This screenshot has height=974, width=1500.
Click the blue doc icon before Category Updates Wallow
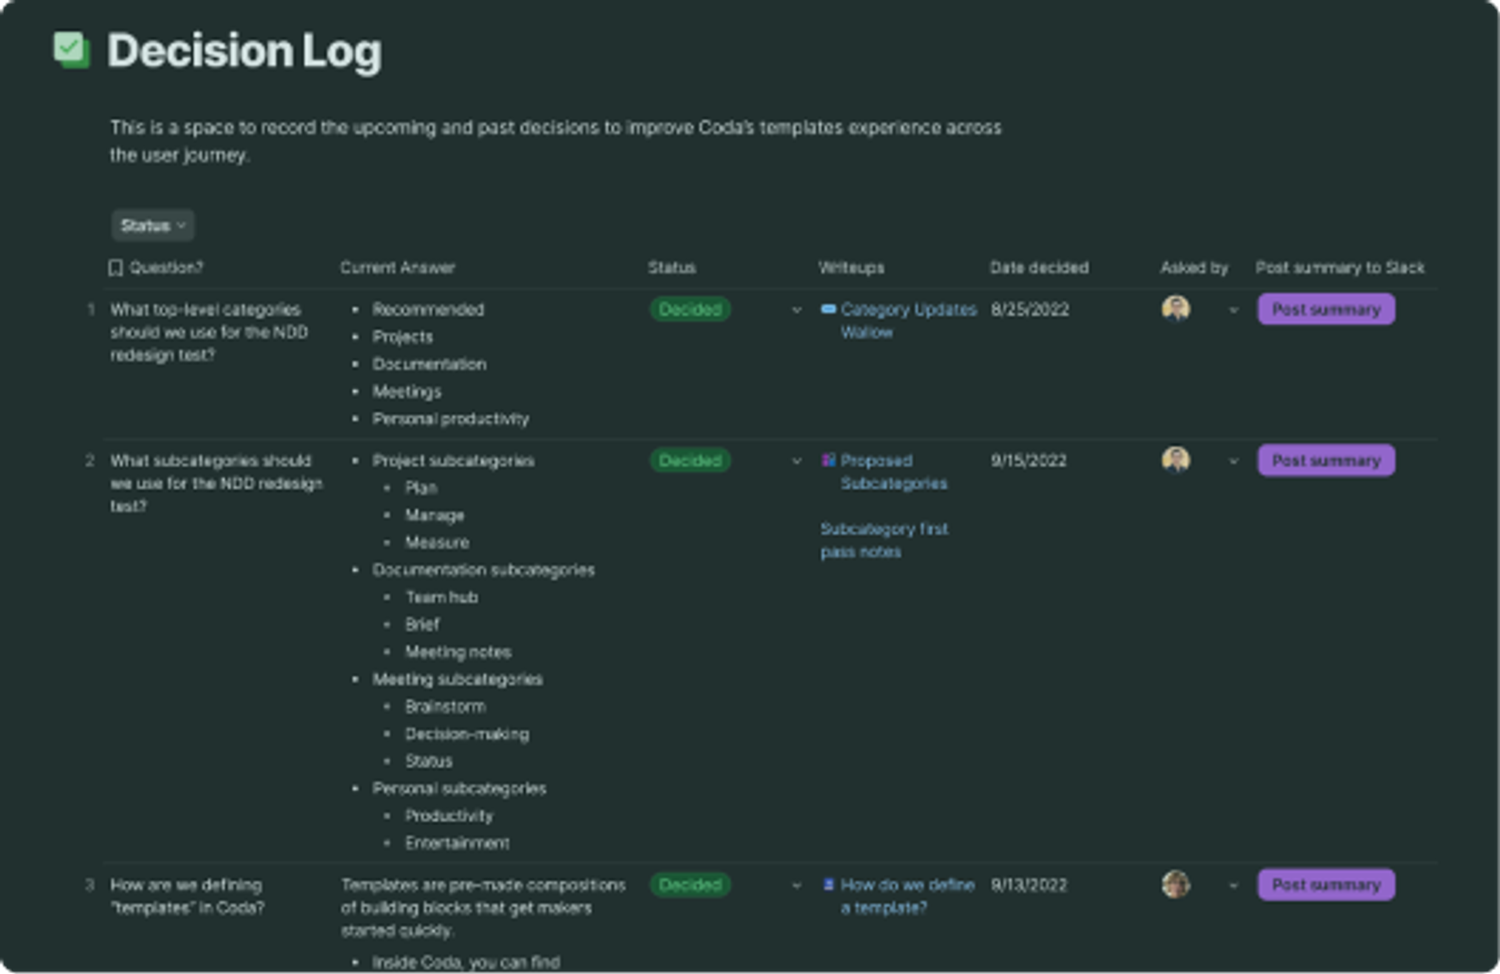click(x=827, y=310)
